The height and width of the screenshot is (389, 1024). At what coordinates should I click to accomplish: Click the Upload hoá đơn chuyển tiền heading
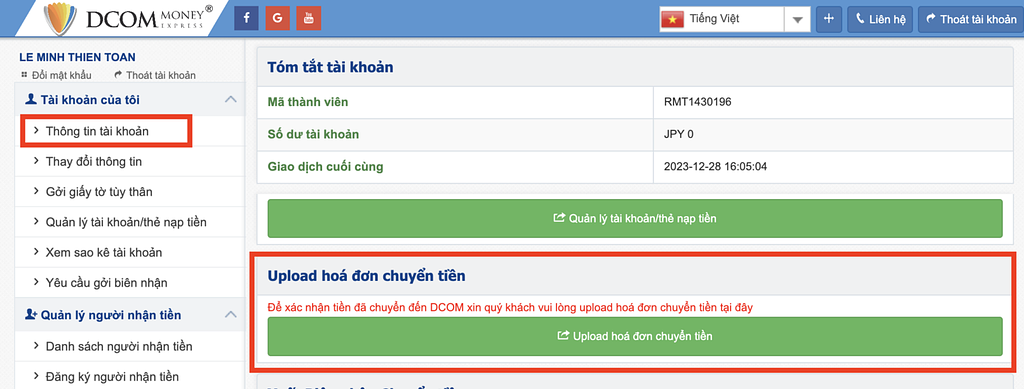click(366, 276)
